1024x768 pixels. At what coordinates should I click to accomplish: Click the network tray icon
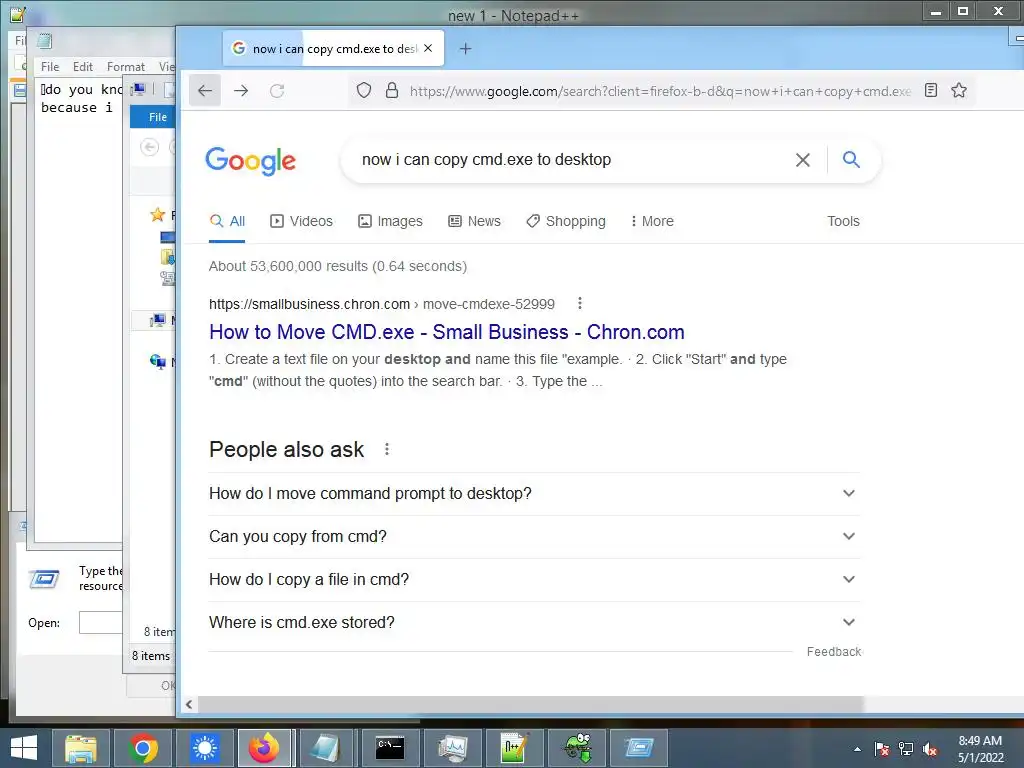[906, 749]
